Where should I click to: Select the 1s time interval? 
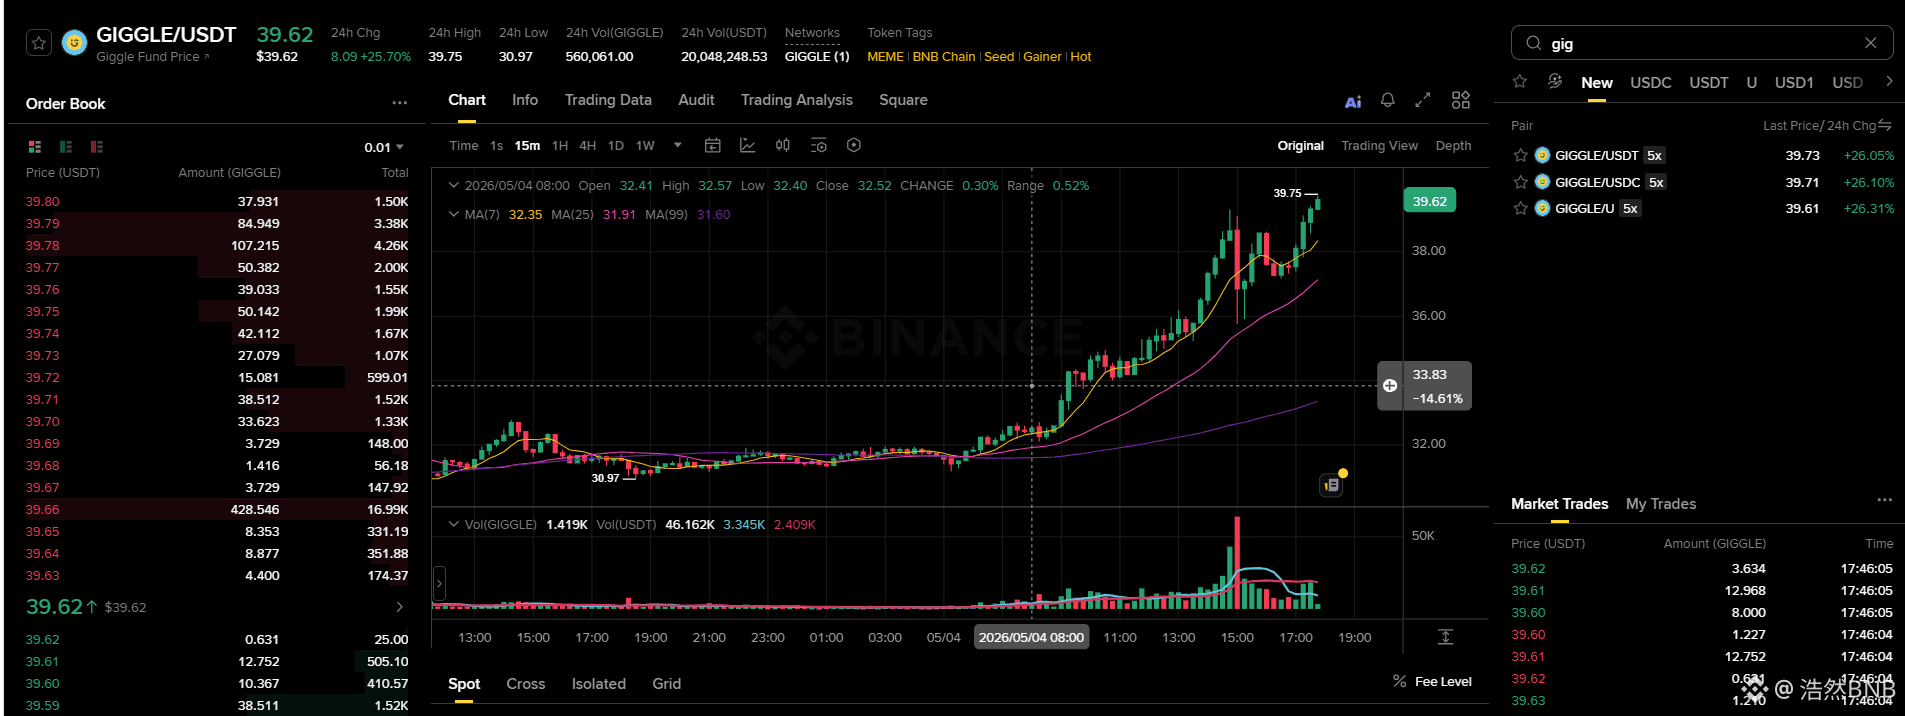pyautogui.click(x=497, y=146)
